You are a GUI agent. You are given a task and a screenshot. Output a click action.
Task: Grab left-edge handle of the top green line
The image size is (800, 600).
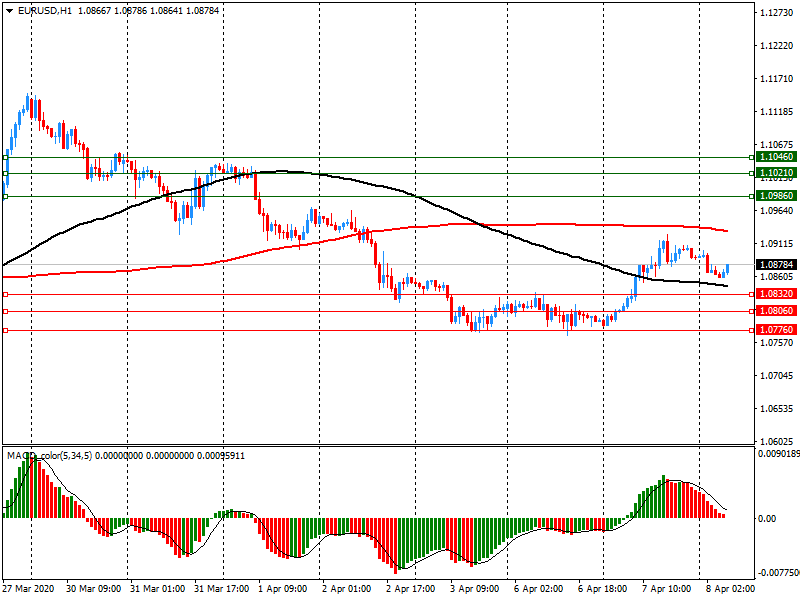5,157
